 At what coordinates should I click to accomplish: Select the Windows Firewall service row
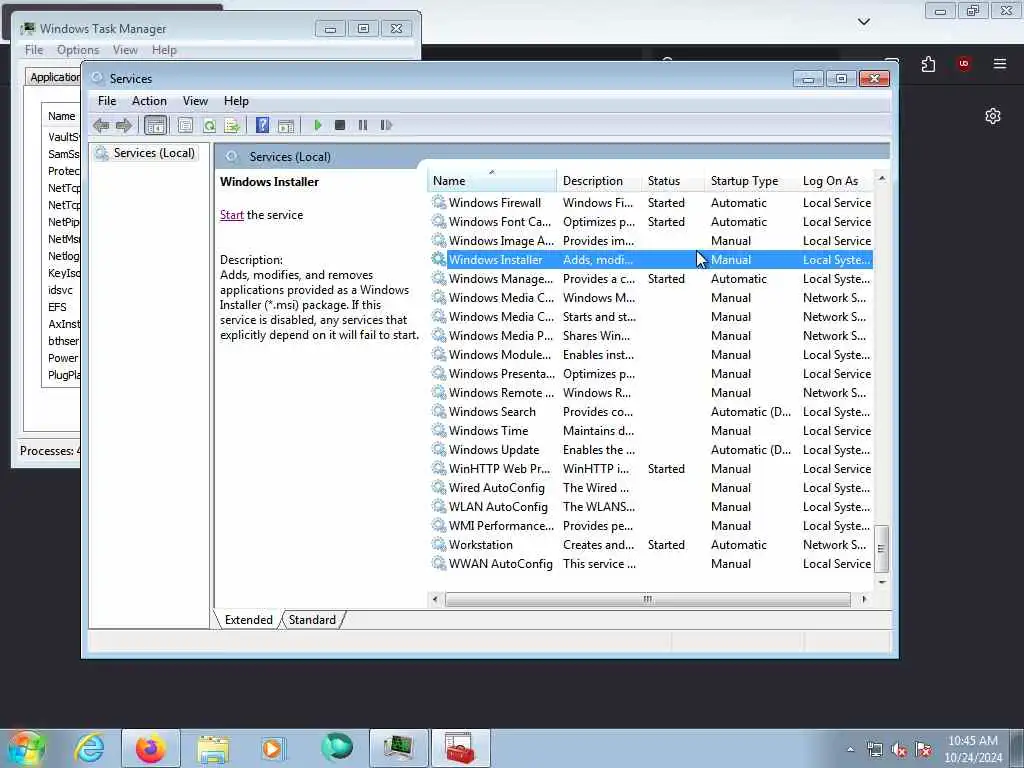pos(651,203)
